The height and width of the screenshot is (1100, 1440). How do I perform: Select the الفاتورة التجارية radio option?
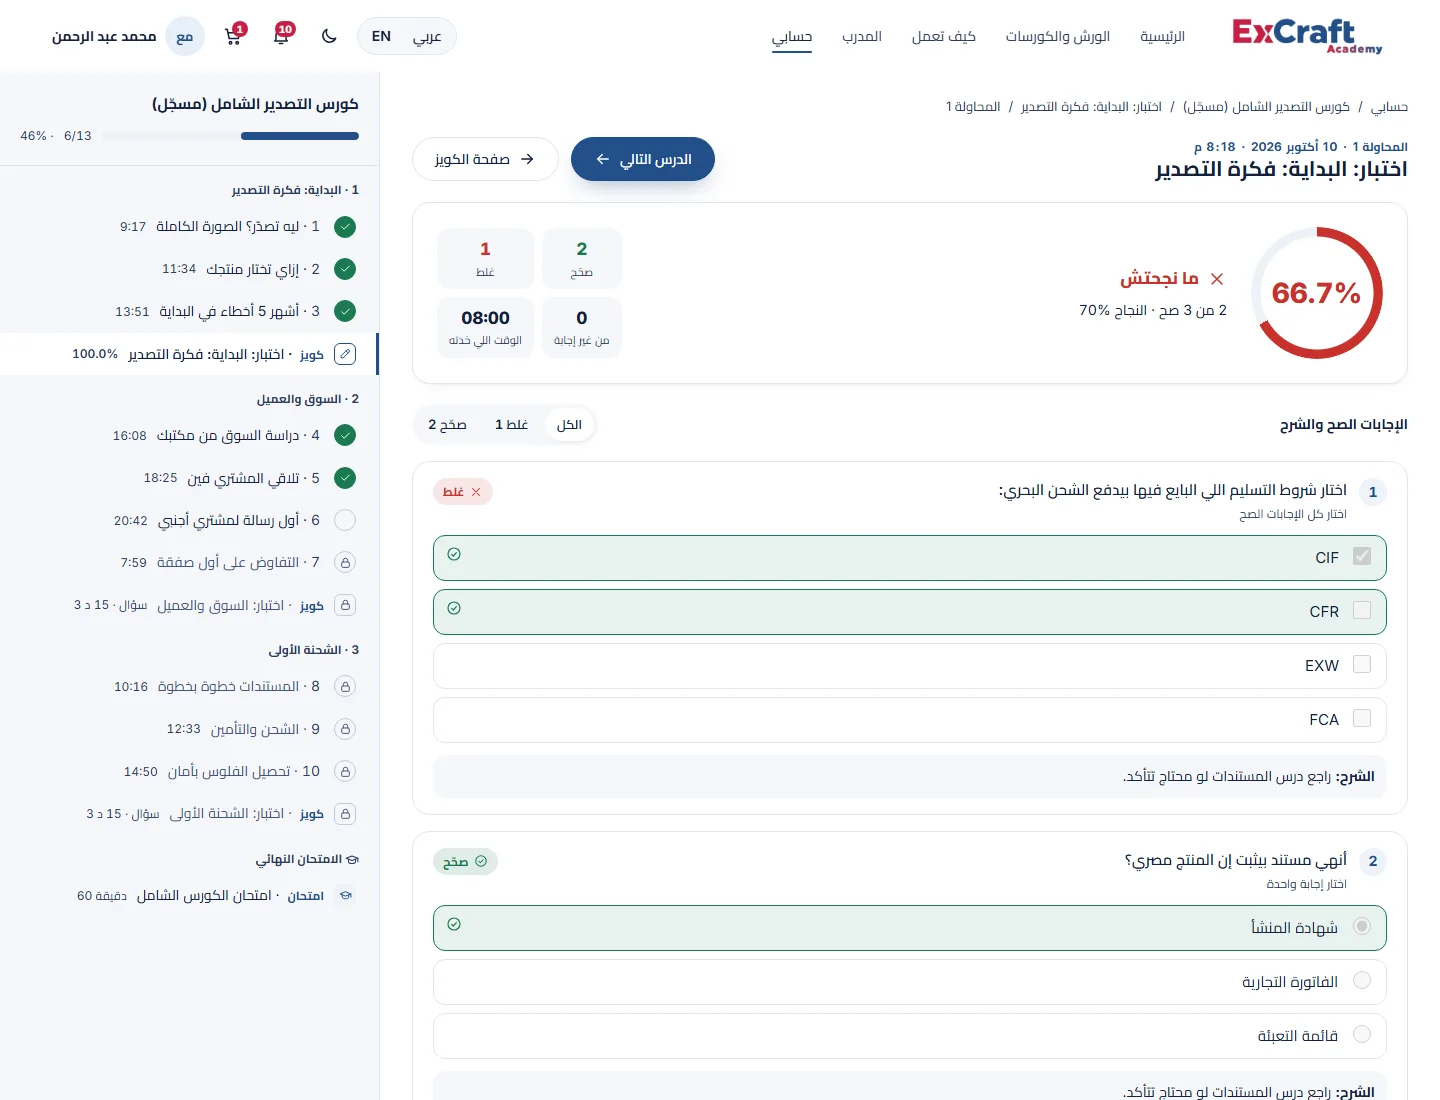pos(1362,980)
